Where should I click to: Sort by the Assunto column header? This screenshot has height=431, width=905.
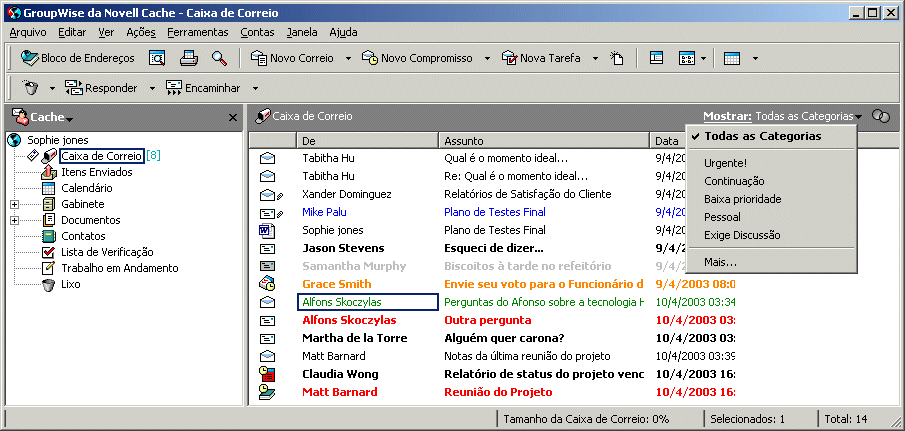click(544, 141)
